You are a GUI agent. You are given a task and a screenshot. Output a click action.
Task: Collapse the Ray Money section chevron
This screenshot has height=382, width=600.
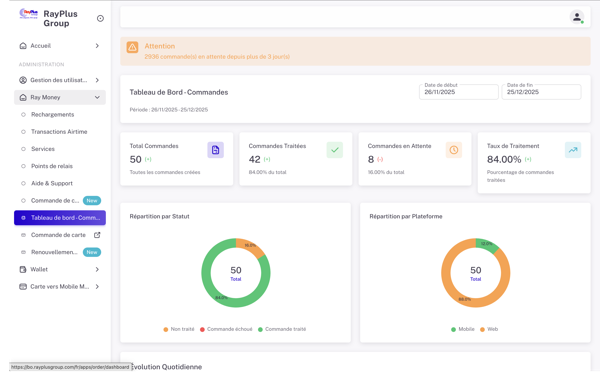tap(97, 97)
